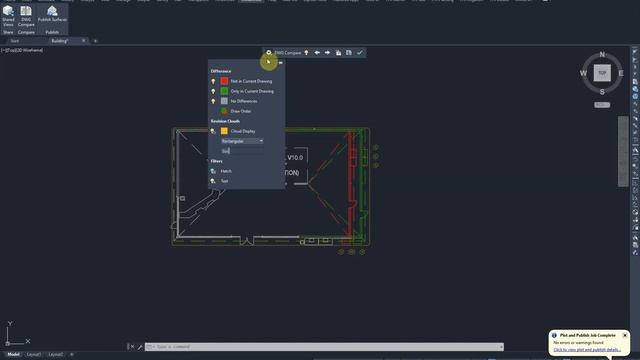The height and width of the screenshot is (360, 640).
Task: Change the green Only in Current Drawing color
Action: [224, 91]
